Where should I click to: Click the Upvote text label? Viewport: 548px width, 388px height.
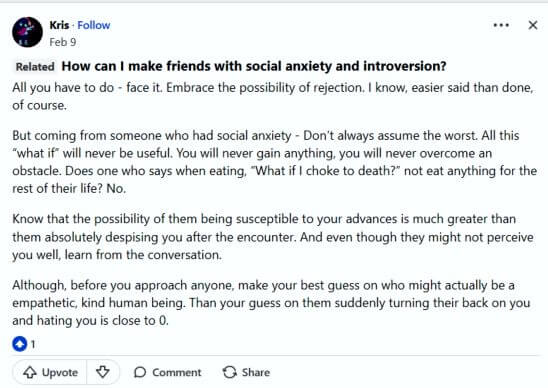click(60, 372)
